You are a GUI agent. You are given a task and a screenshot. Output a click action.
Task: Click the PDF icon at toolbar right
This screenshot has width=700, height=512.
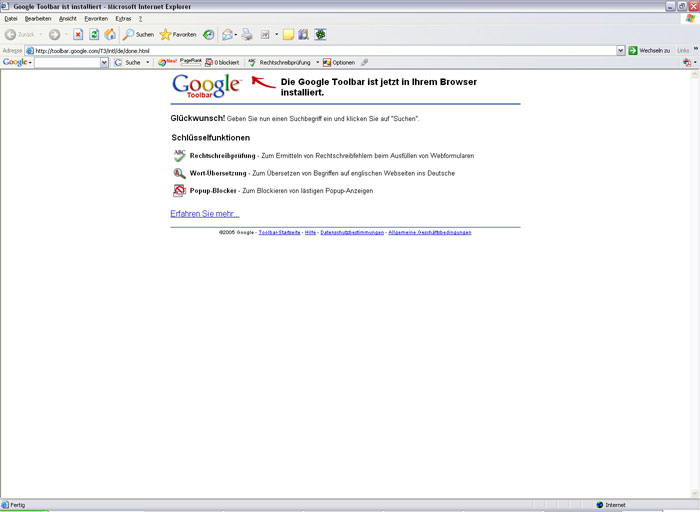point(688,62)
